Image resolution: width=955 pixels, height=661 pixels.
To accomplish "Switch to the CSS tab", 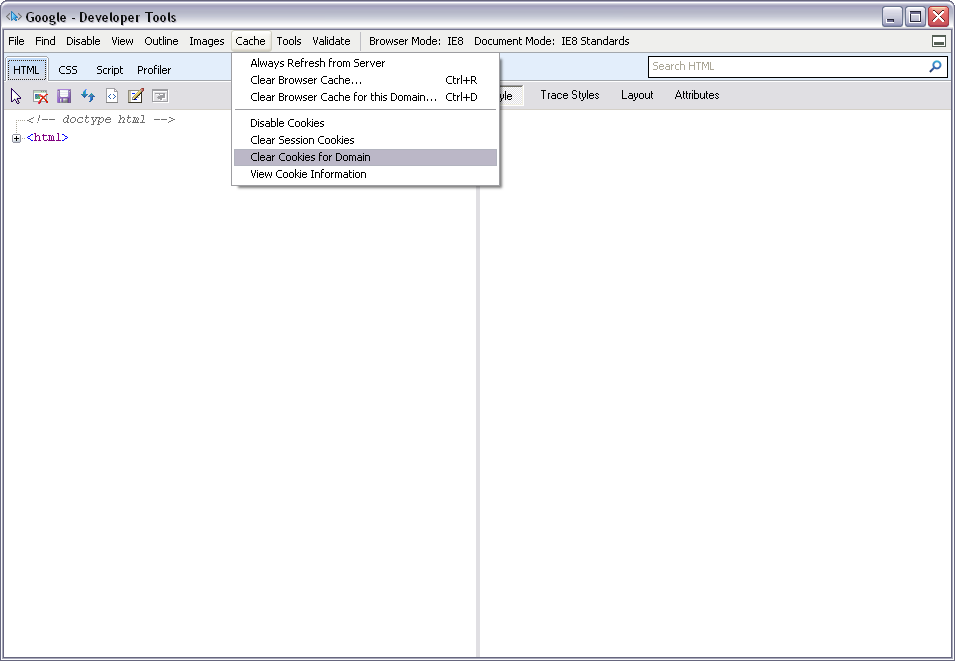I will click(x=67, y=69).
